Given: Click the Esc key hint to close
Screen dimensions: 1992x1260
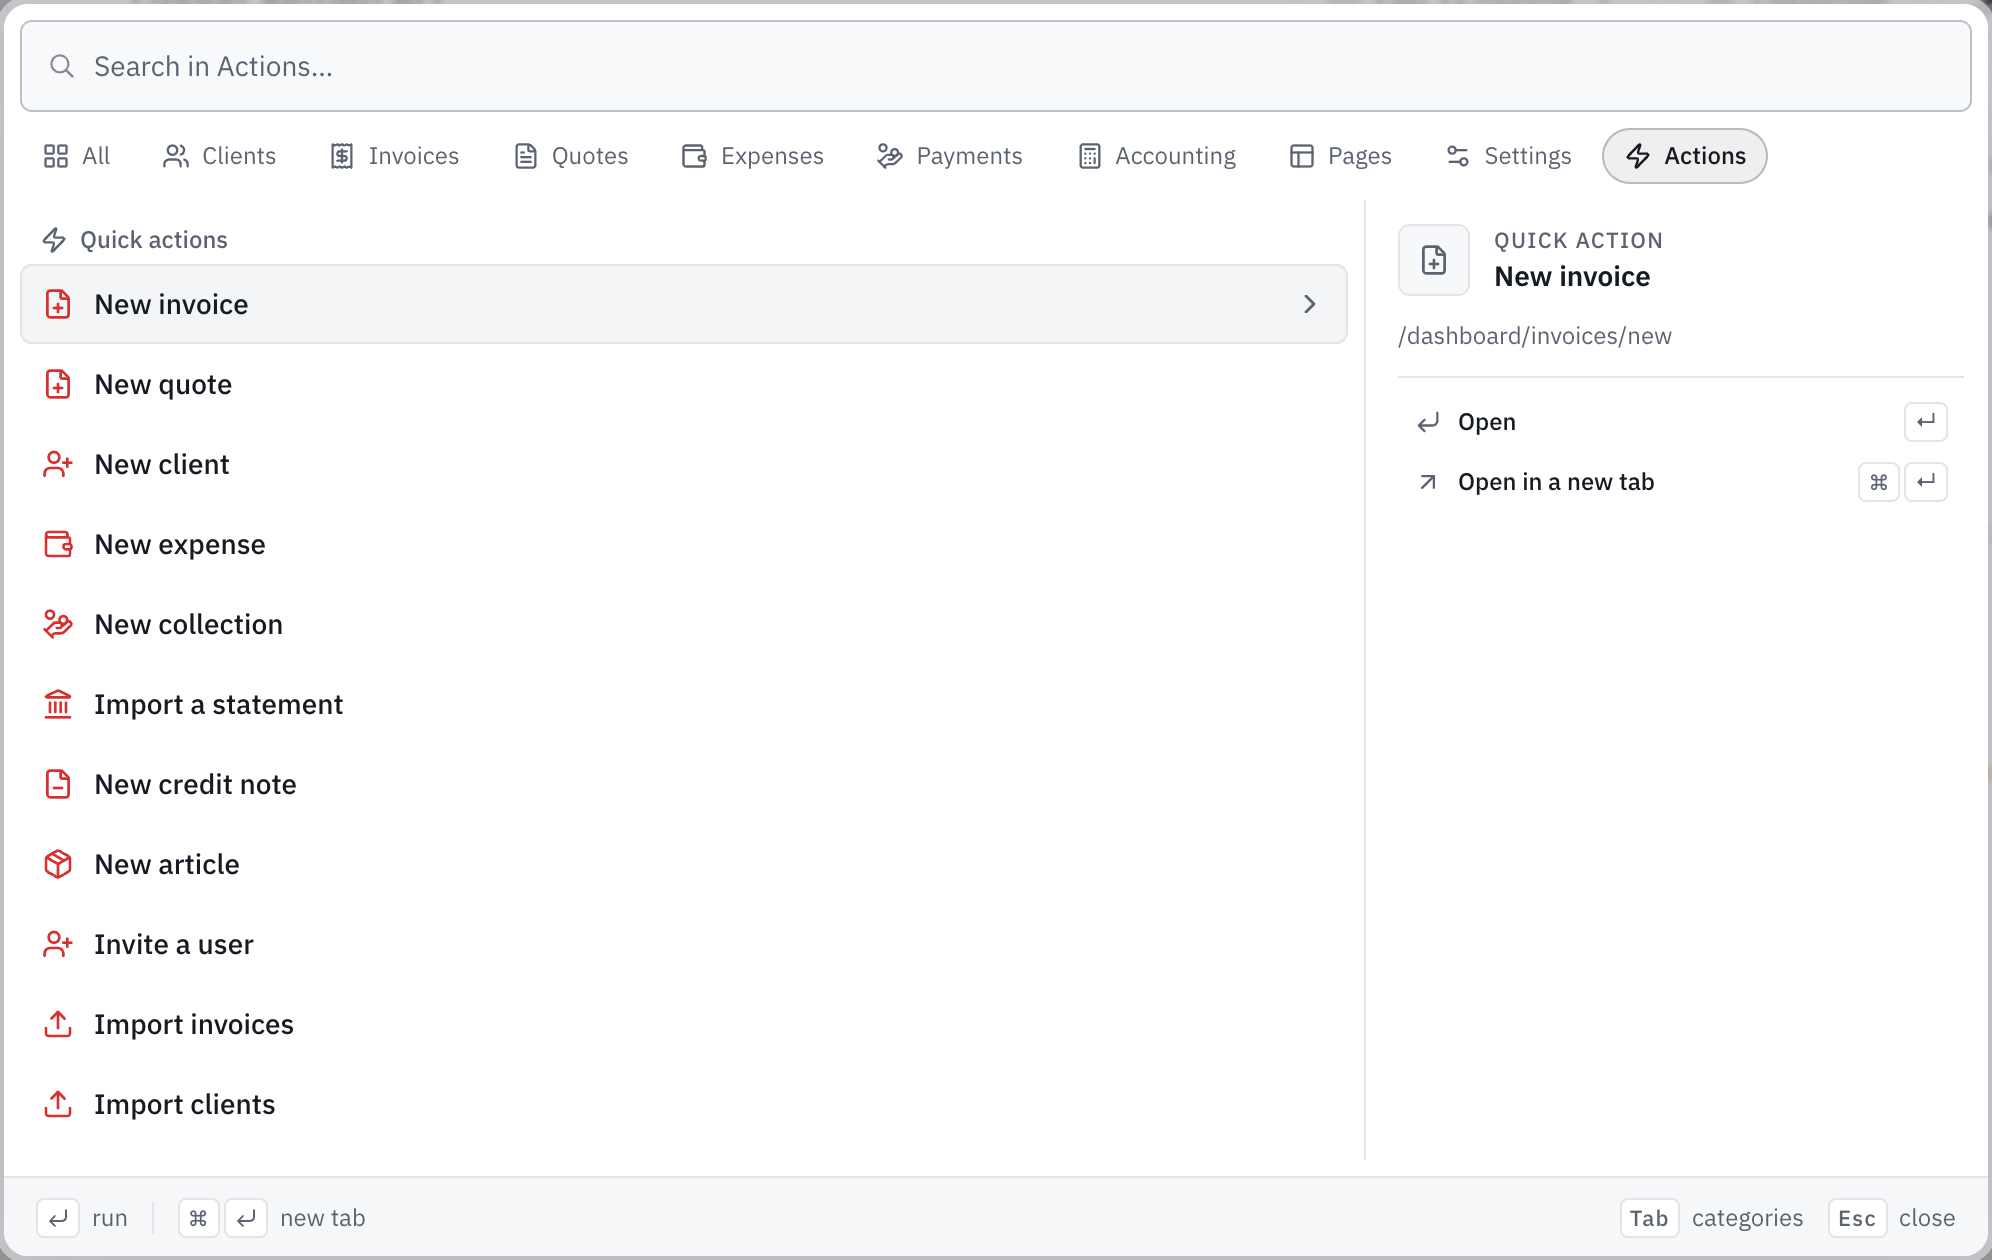Looking at the screenshot, I should (x=1857, y=1218).
